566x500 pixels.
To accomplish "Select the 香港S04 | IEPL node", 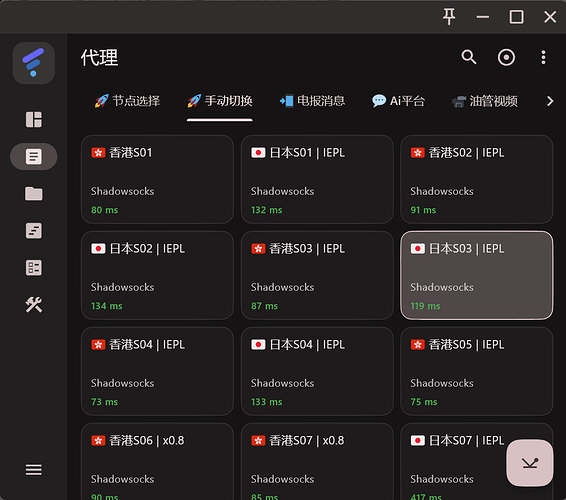I will tap(157, 371).
